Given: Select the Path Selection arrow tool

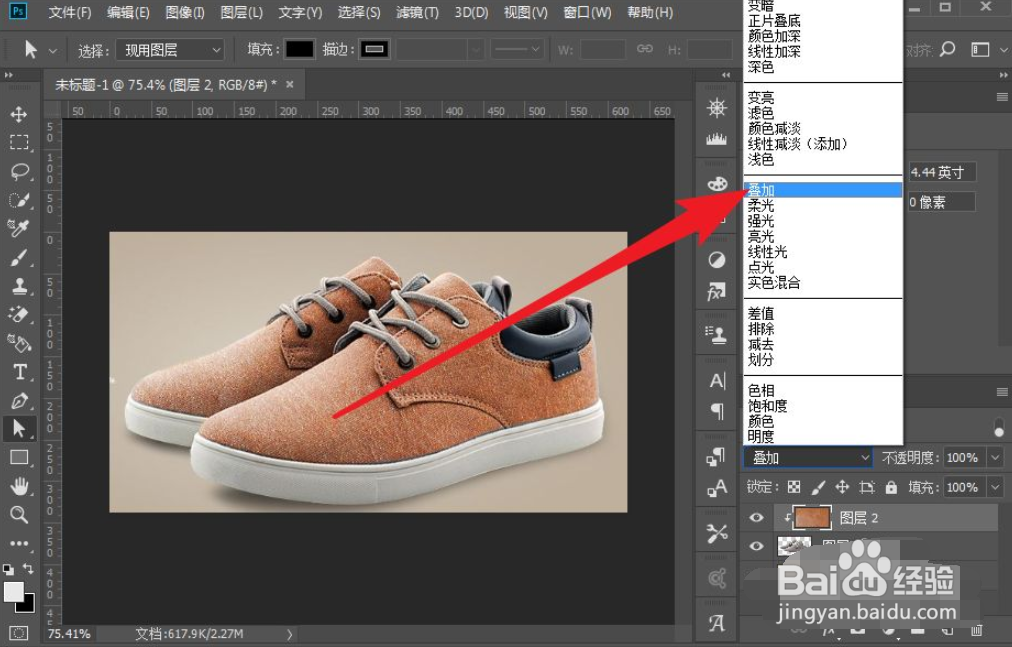Looking at the screenshot, I should pos(19,428).
